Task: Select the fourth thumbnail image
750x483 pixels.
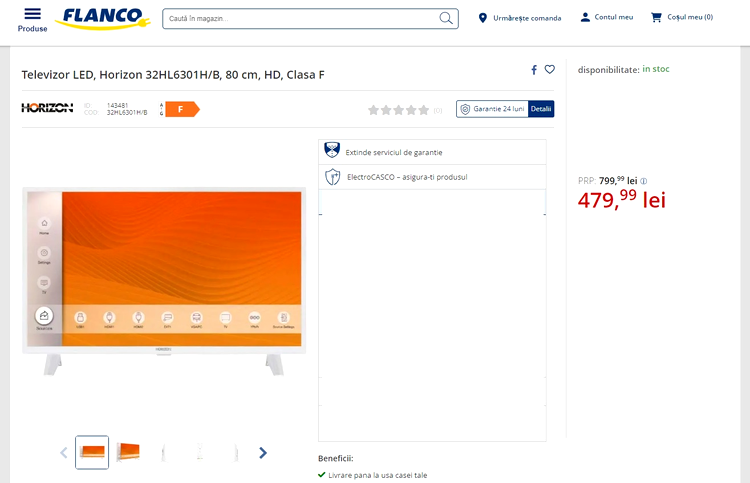Action: tap(200, 452)
